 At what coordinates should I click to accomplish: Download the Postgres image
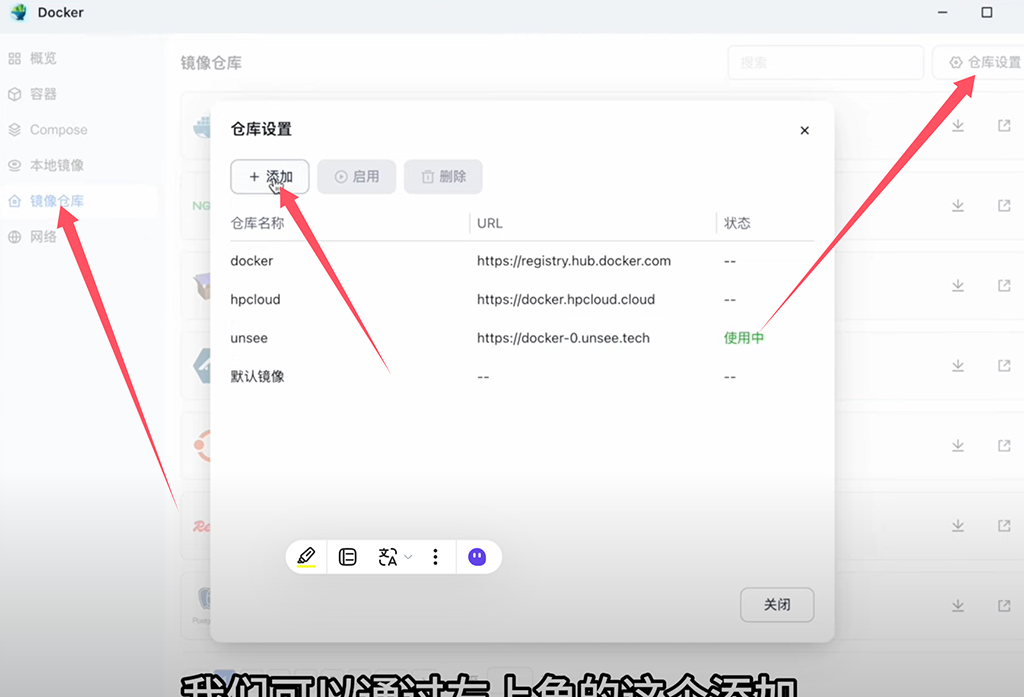(x=957, y=606)
